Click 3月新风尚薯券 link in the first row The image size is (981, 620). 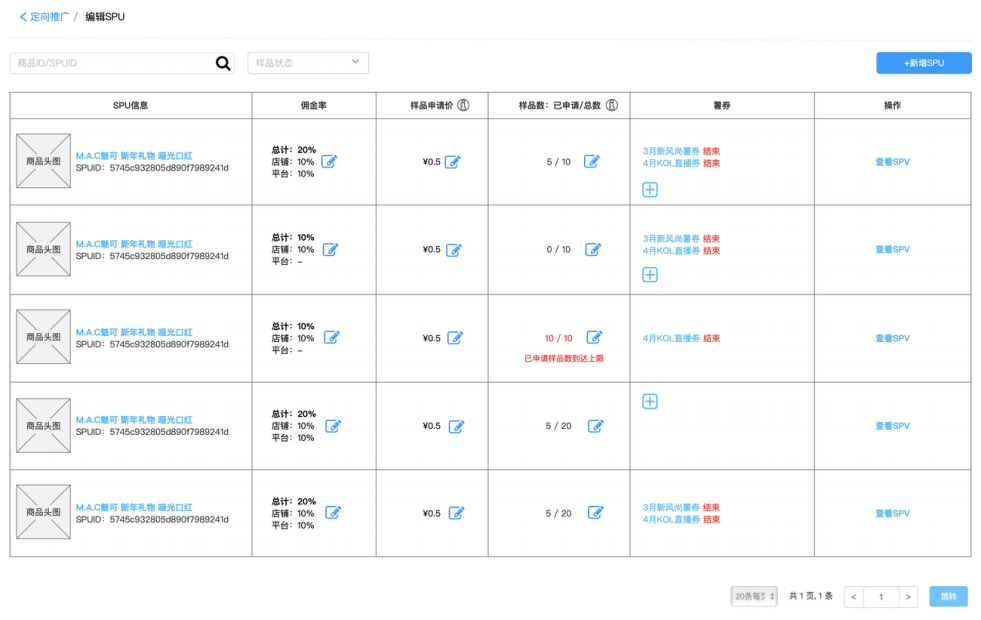point(671,151)
